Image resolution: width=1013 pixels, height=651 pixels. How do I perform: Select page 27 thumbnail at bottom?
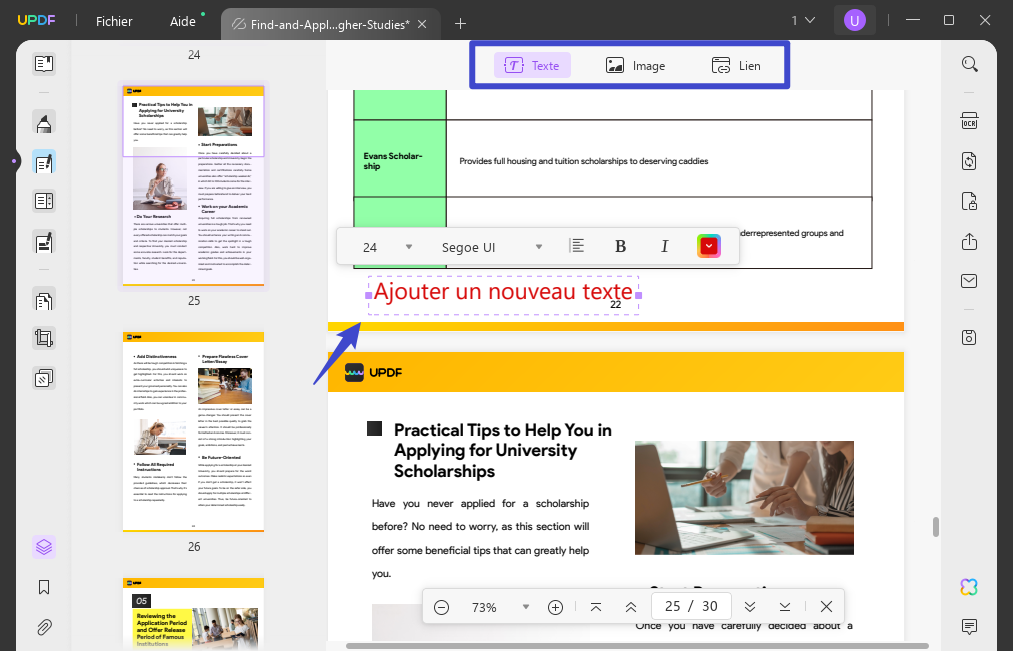pos(194,614)
